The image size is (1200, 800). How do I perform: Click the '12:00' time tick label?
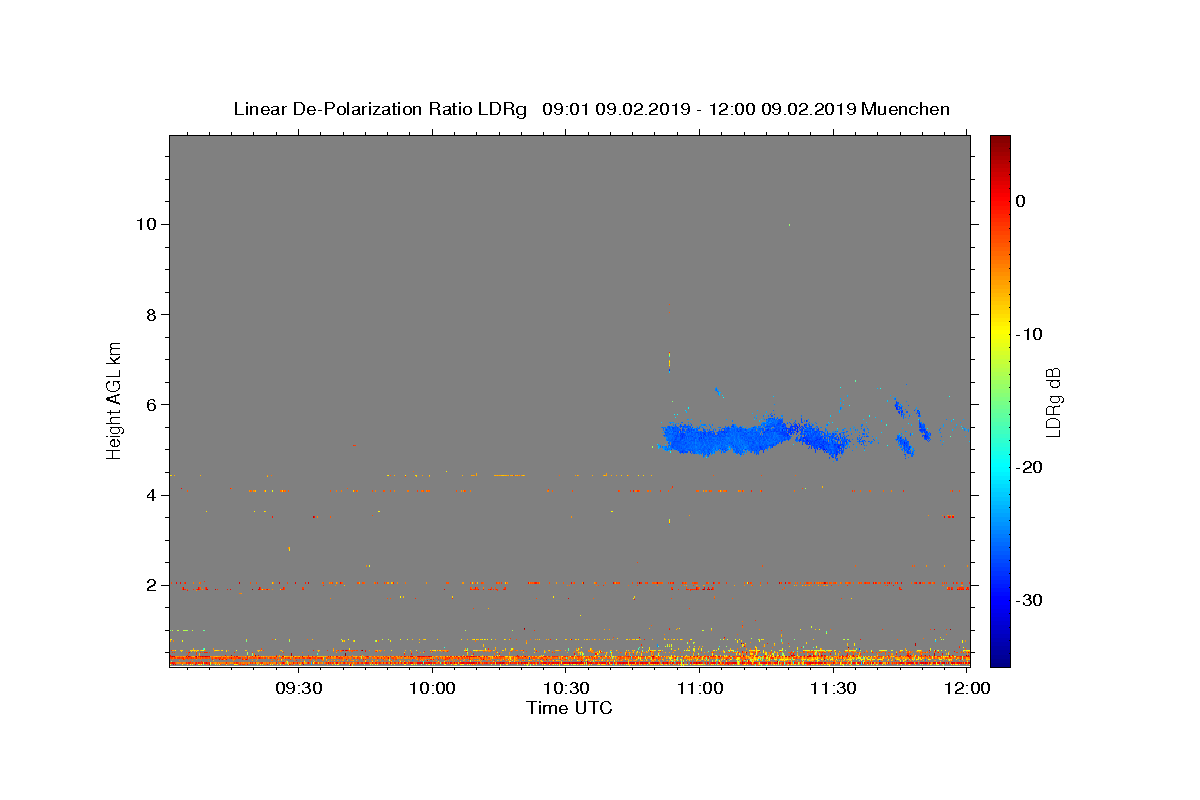[x=966, y=688]
